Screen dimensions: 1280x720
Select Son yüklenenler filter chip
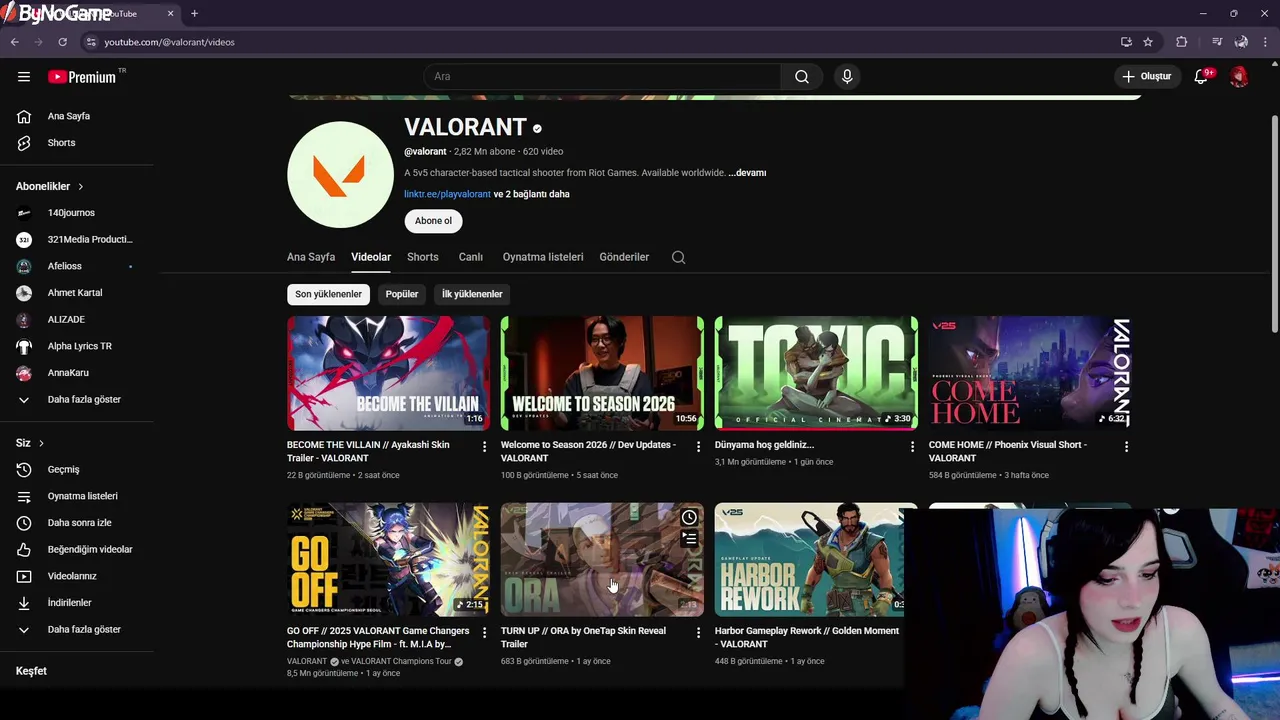coord(328,294)
